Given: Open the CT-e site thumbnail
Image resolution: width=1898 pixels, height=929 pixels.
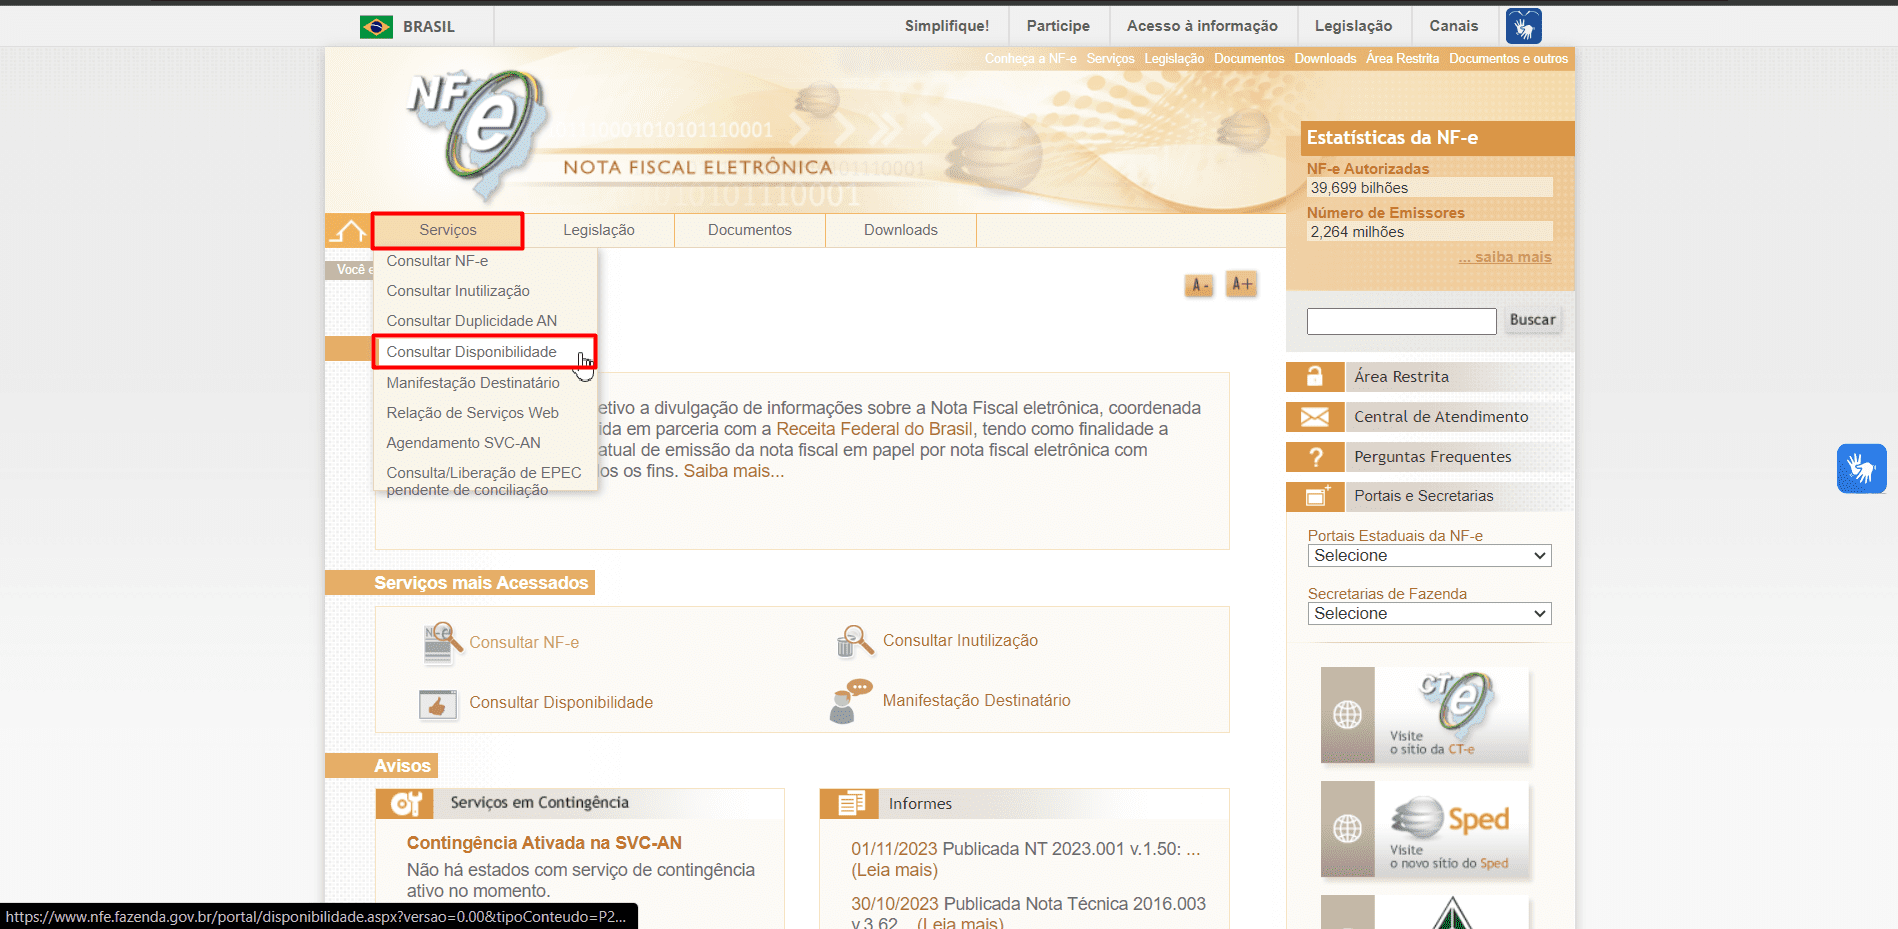Looking at the screenshot, I should coord(1425,716).
